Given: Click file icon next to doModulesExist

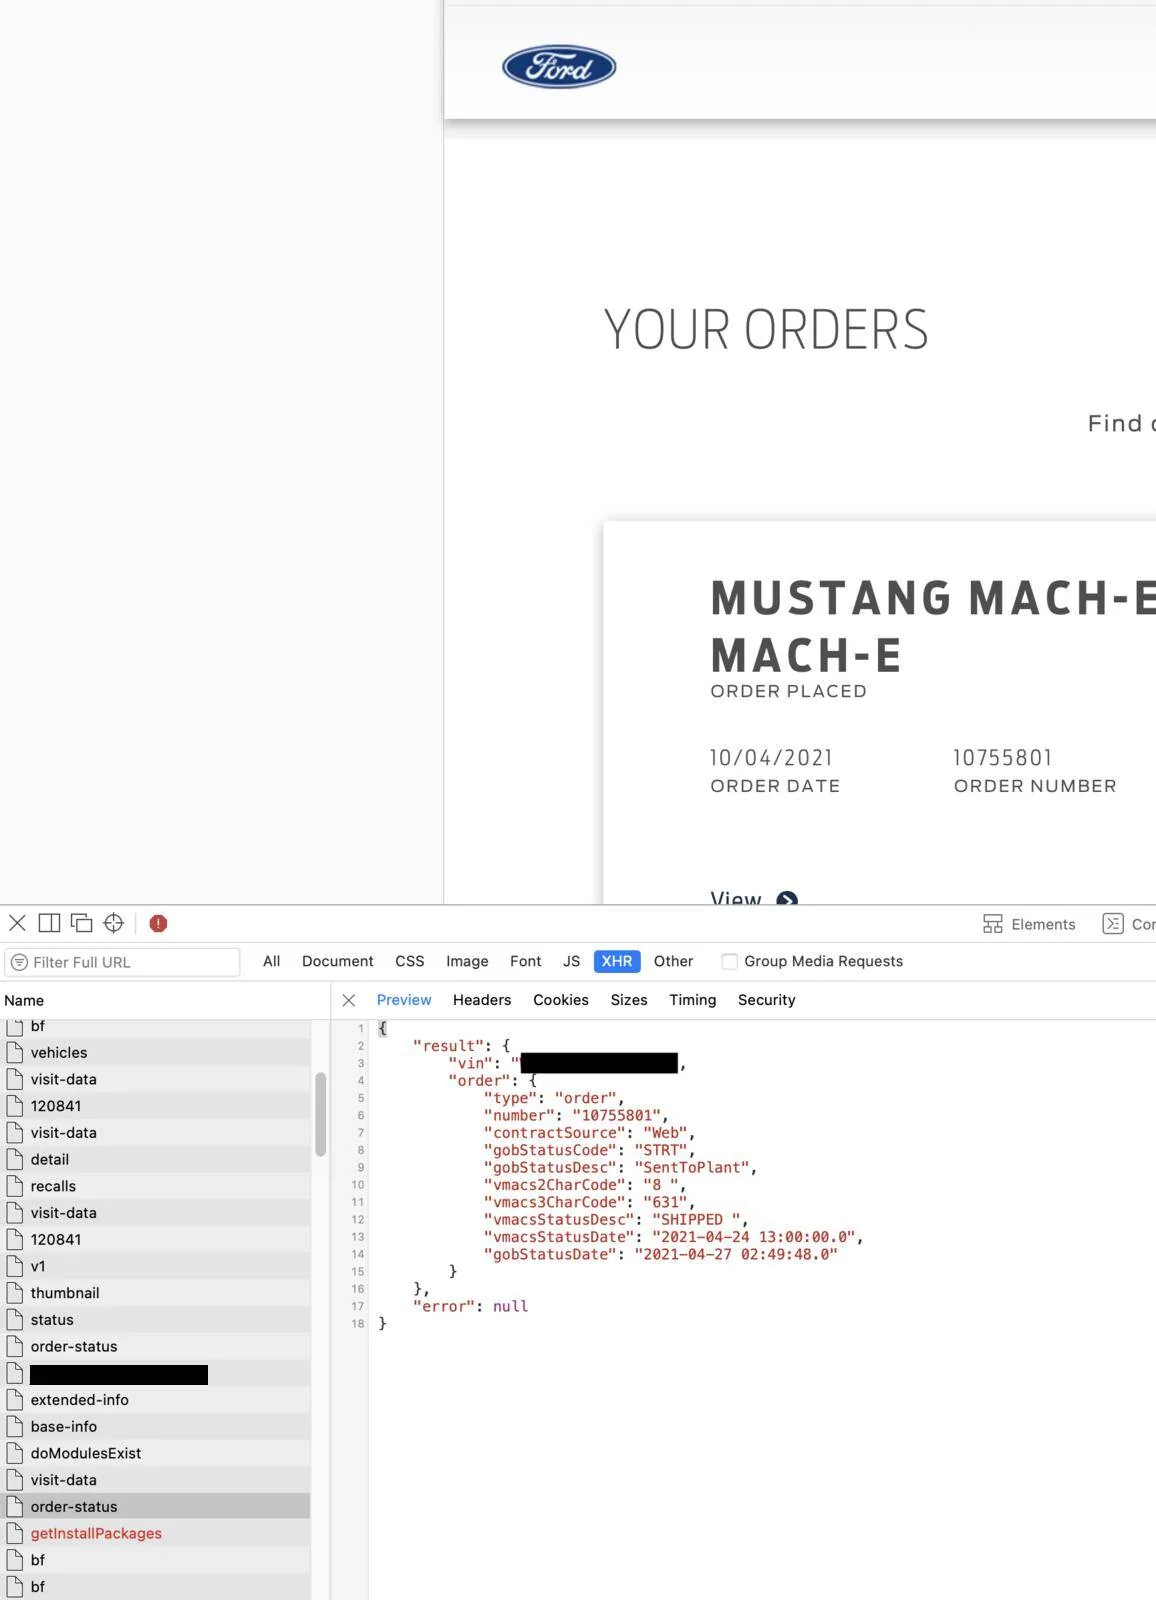Looking at the screenshot, I should click(14, 1453).
